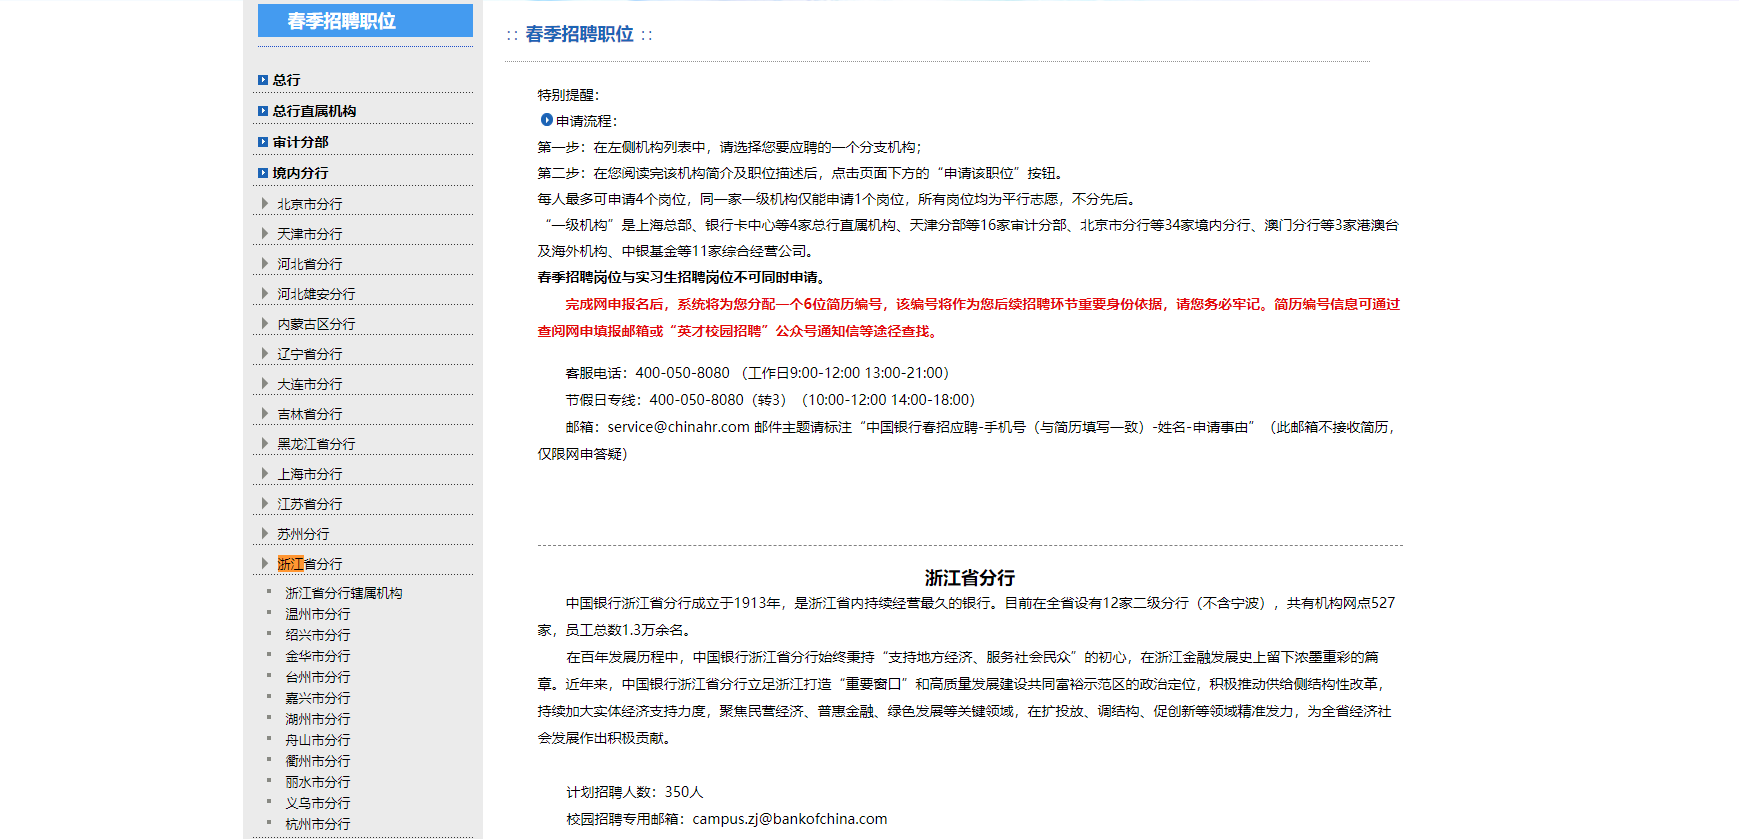This screenshot has height=839, width=1739.
Task: Click the blue icon beside 境内分行
Action: tap(263, 173)
